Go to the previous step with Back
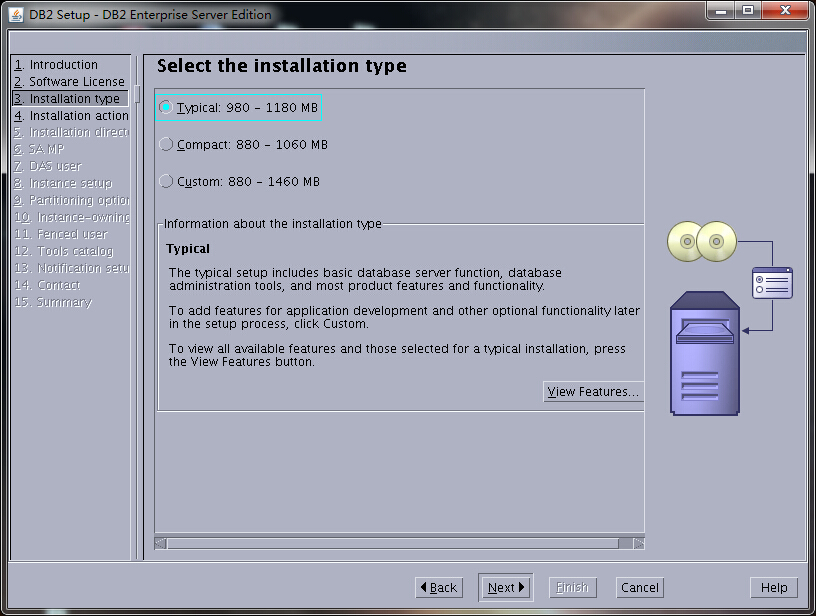Screen dimensions: 816x616 pyautogui.click(x=439, y=588)
